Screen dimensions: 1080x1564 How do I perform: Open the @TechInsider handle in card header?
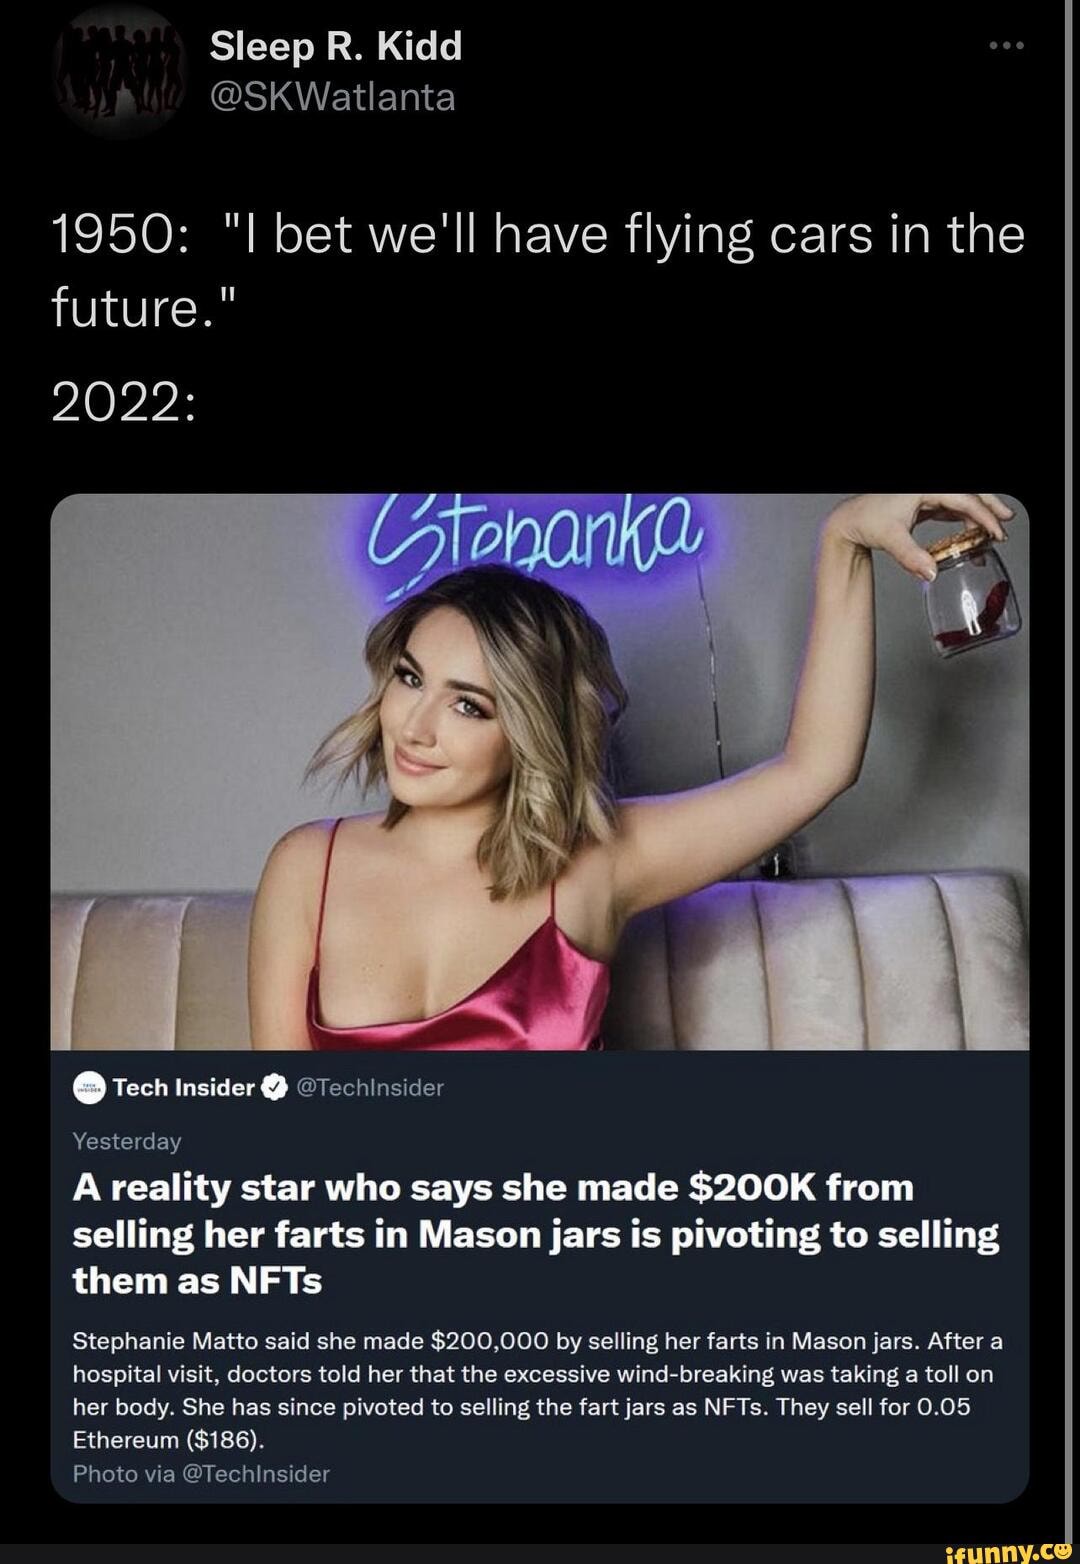tap(370, 1088)
